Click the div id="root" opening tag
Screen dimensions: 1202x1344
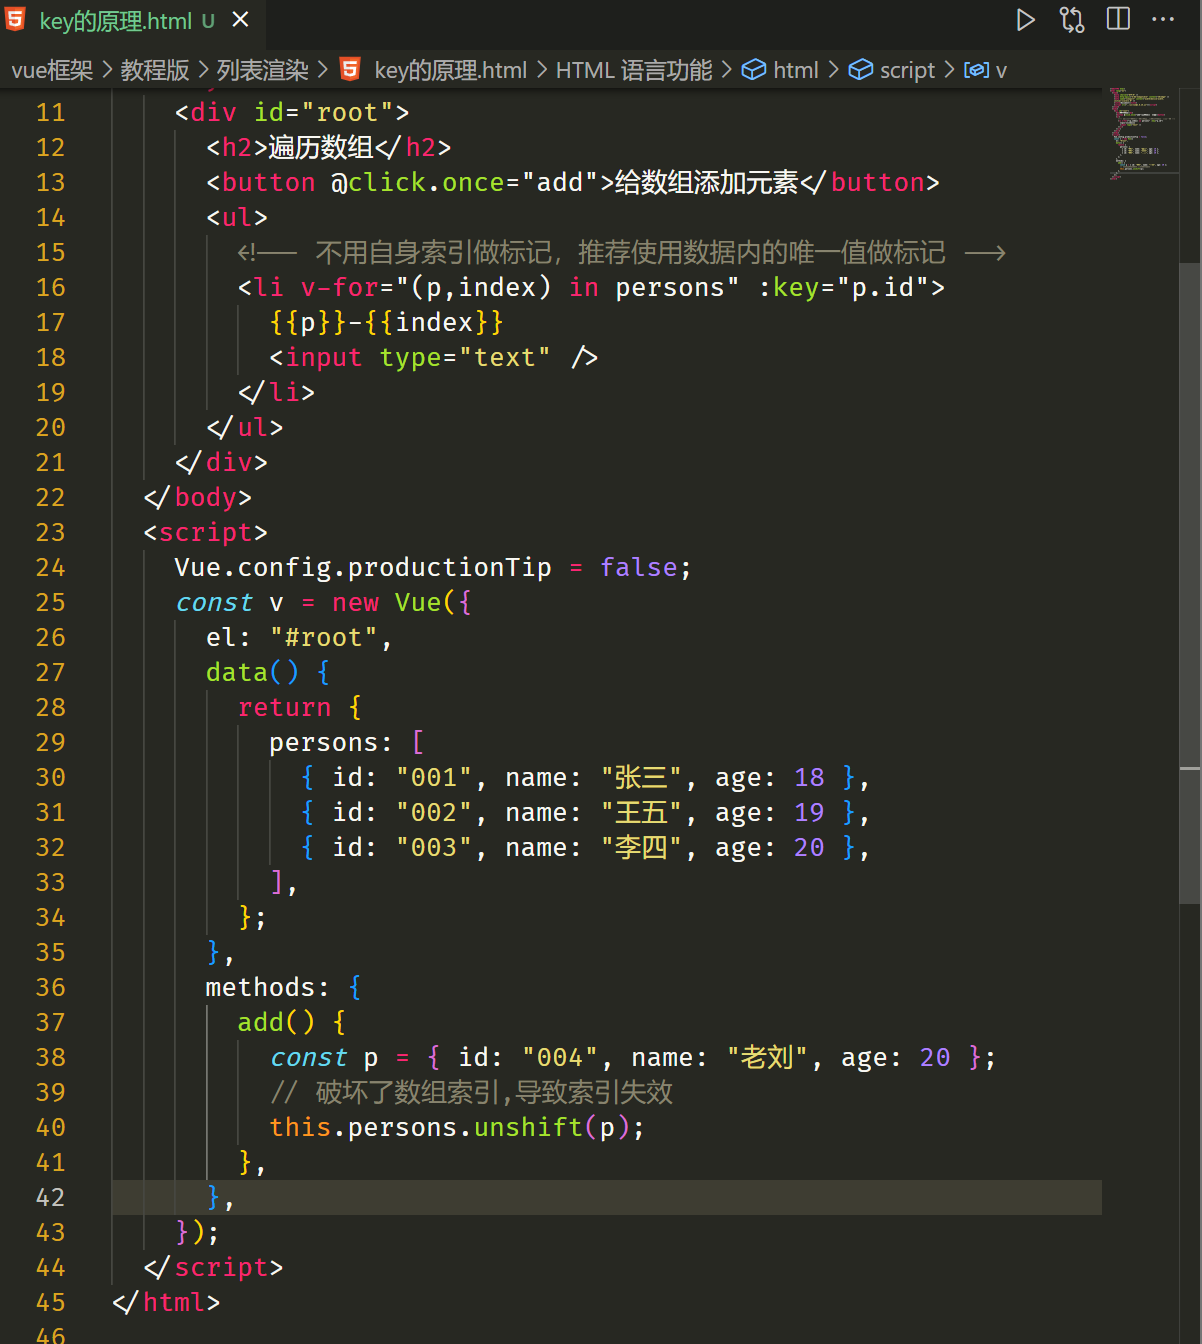[291, 112]
